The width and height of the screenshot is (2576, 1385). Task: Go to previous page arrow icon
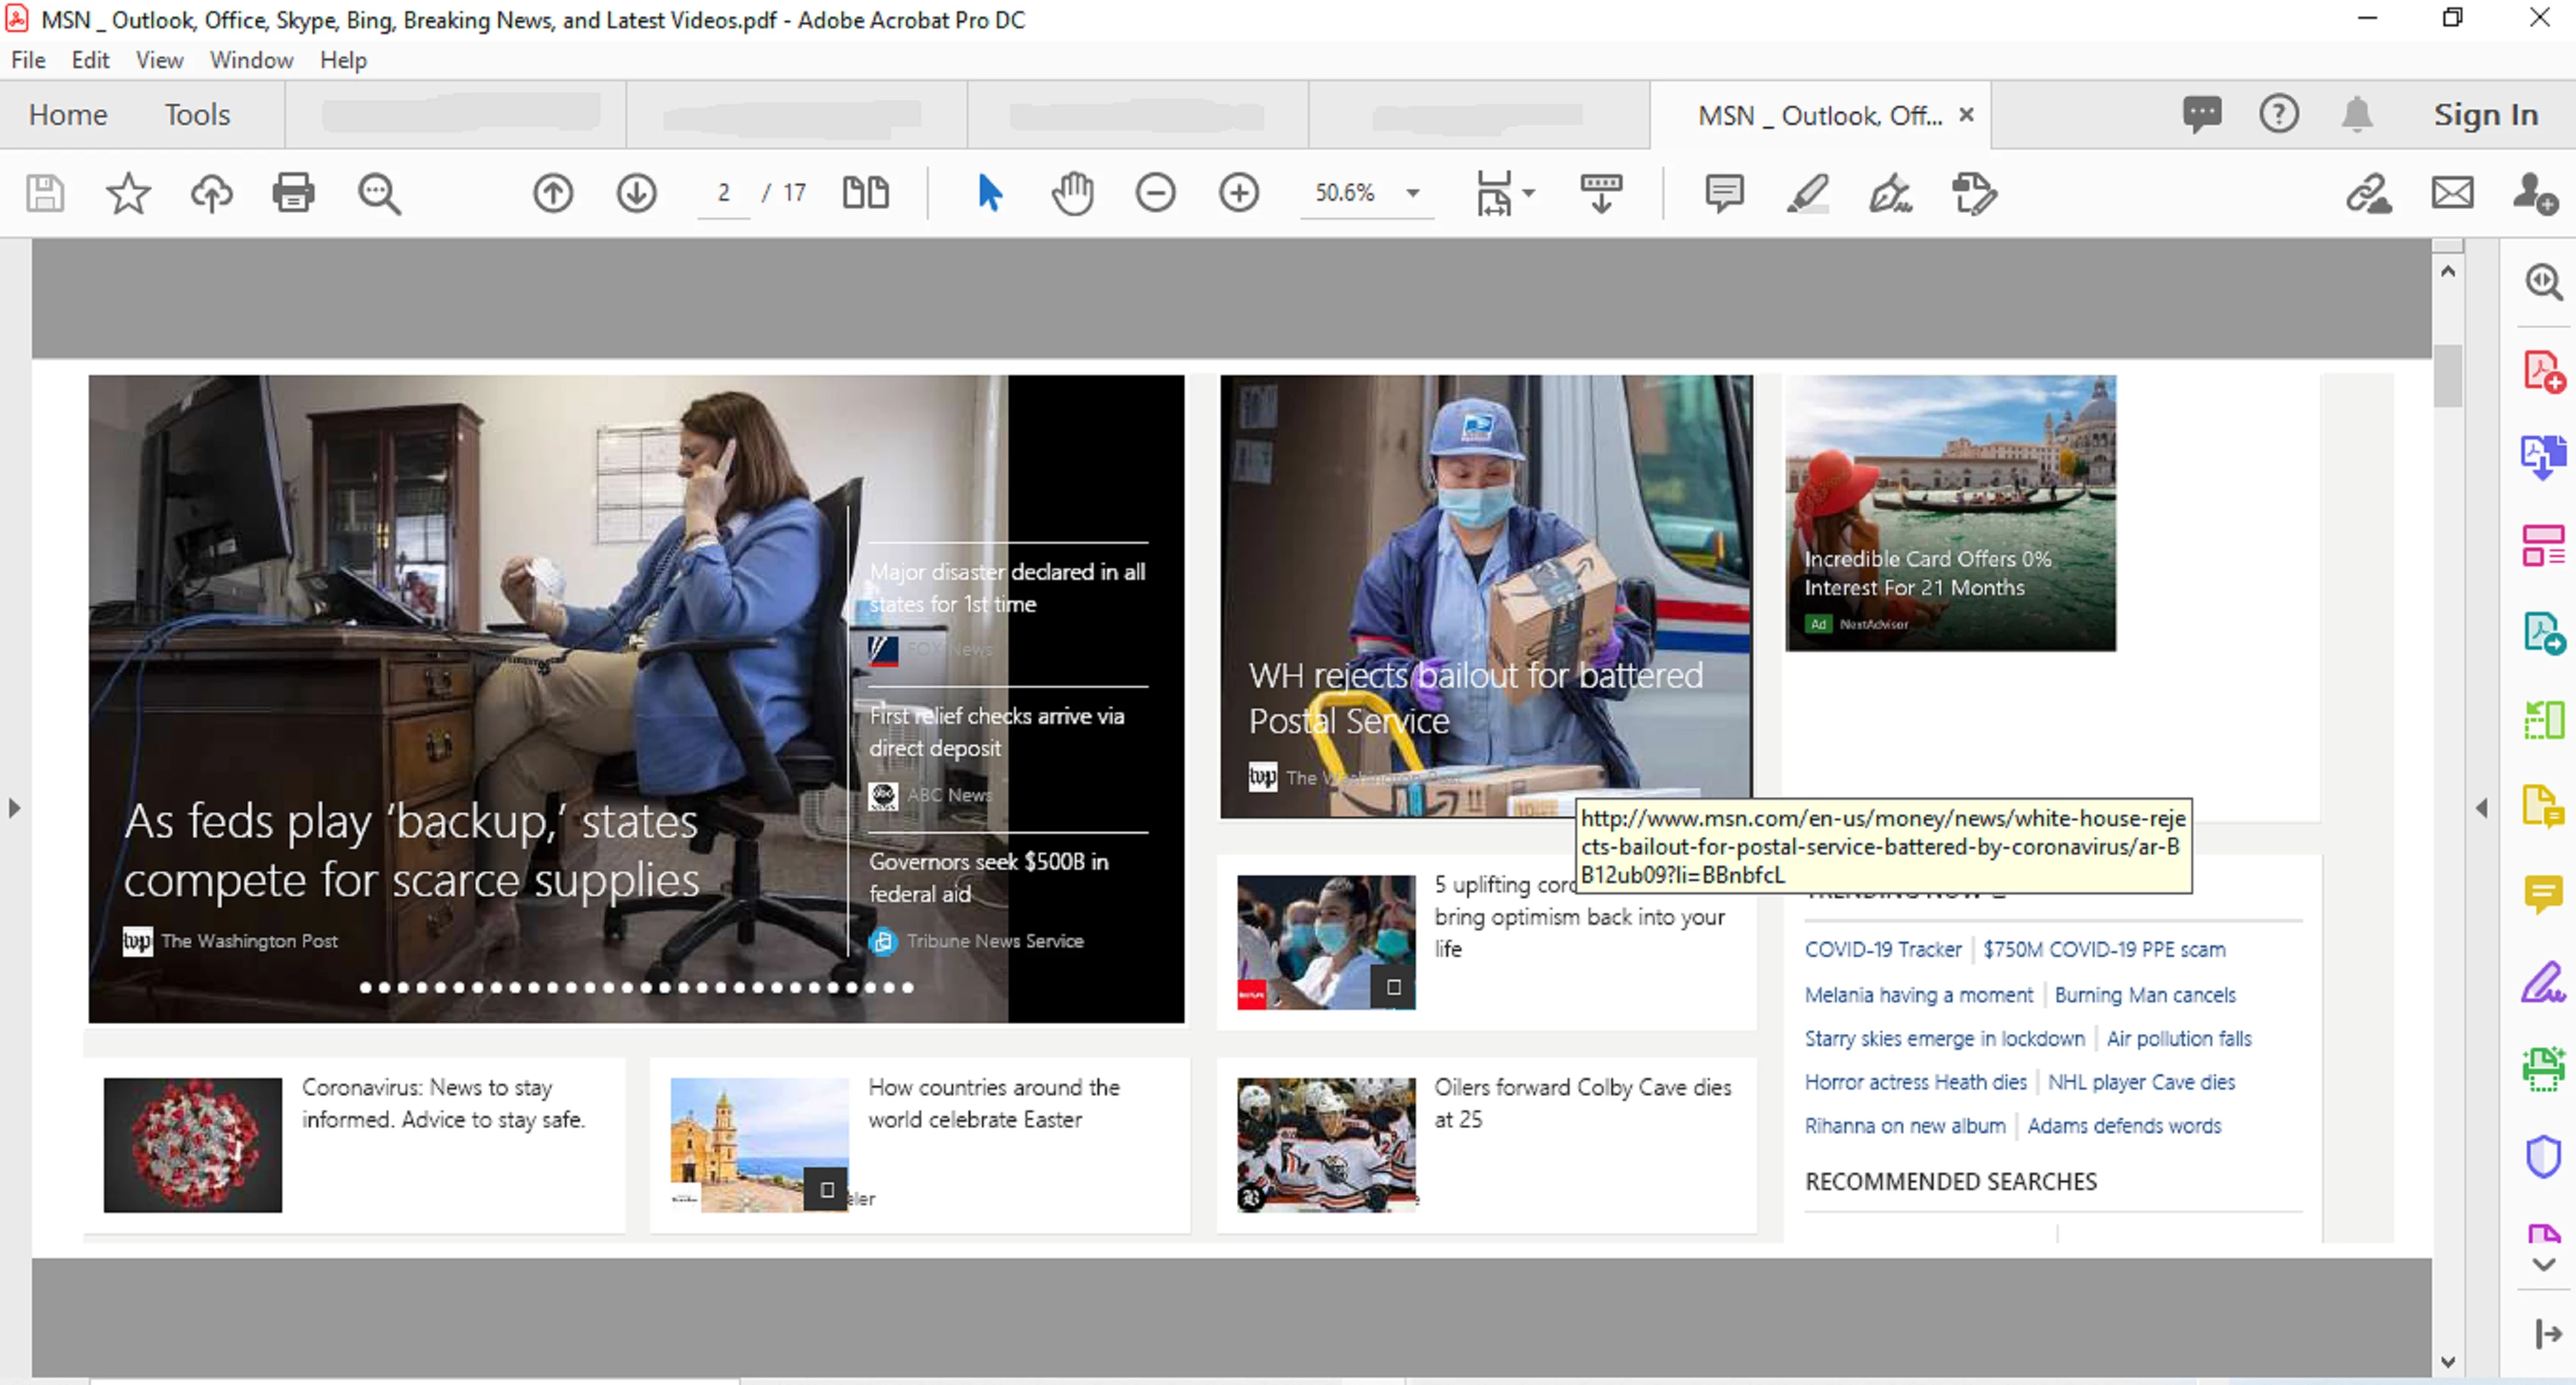553,192
